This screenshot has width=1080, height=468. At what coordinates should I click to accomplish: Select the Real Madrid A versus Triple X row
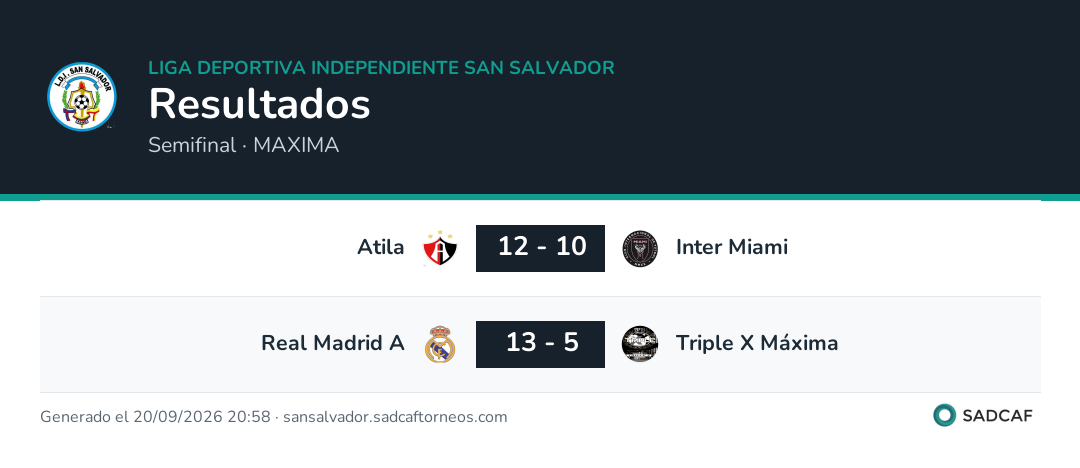click(x=540, y=344)
